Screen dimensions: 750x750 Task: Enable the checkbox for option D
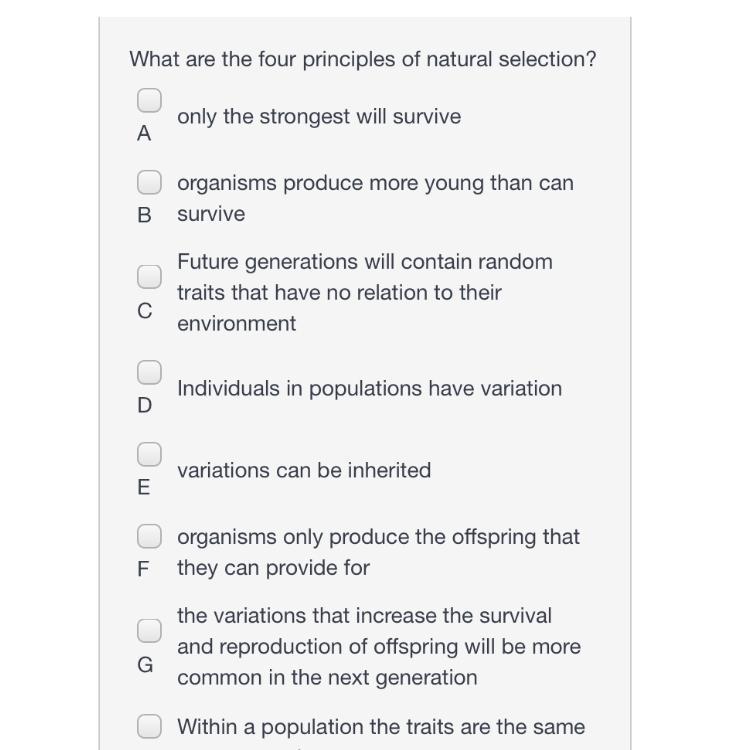click(149, 371)
